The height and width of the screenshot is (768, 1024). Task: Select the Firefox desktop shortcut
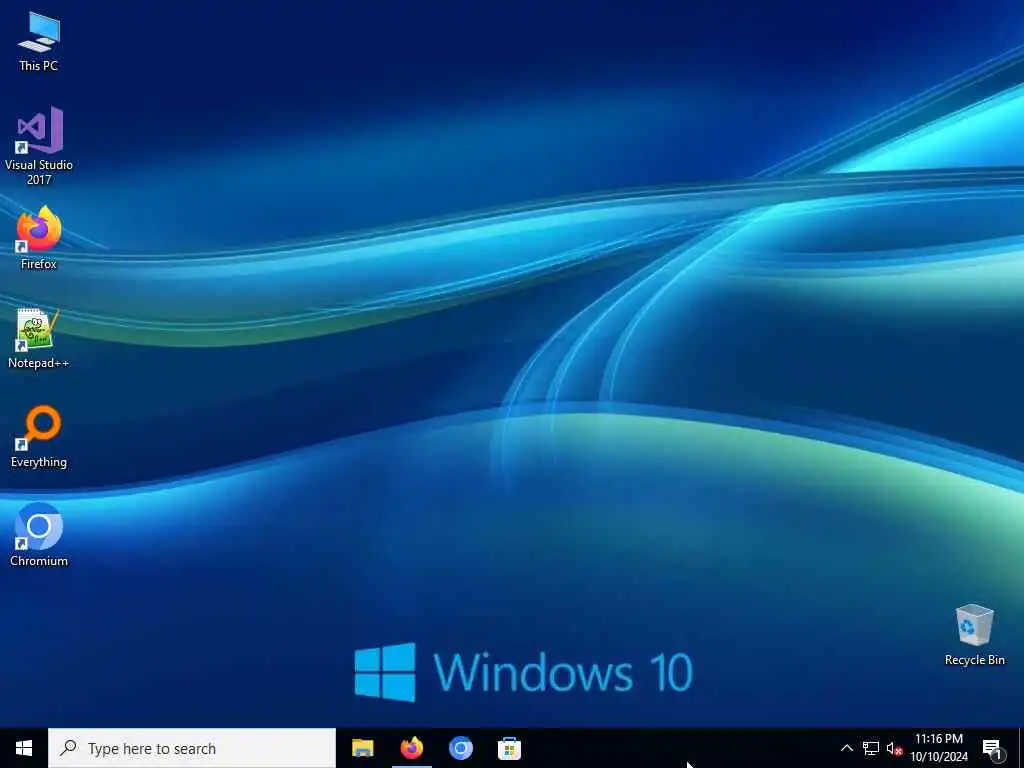tap(39, 238)
